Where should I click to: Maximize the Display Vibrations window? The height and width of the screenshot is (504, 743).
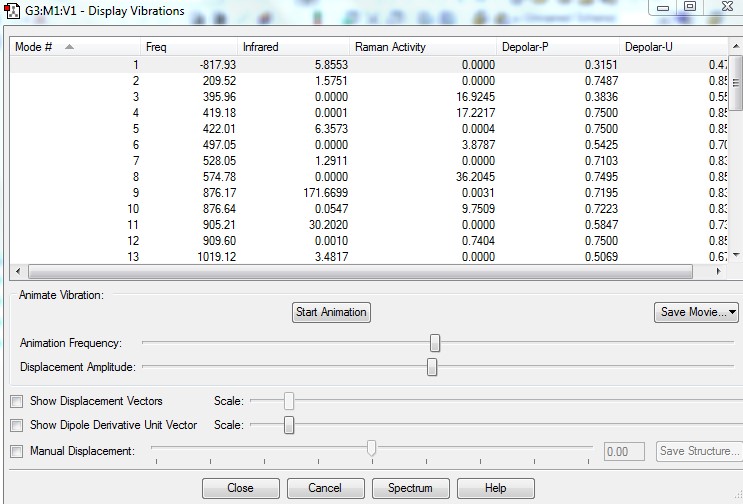(690, 7)
